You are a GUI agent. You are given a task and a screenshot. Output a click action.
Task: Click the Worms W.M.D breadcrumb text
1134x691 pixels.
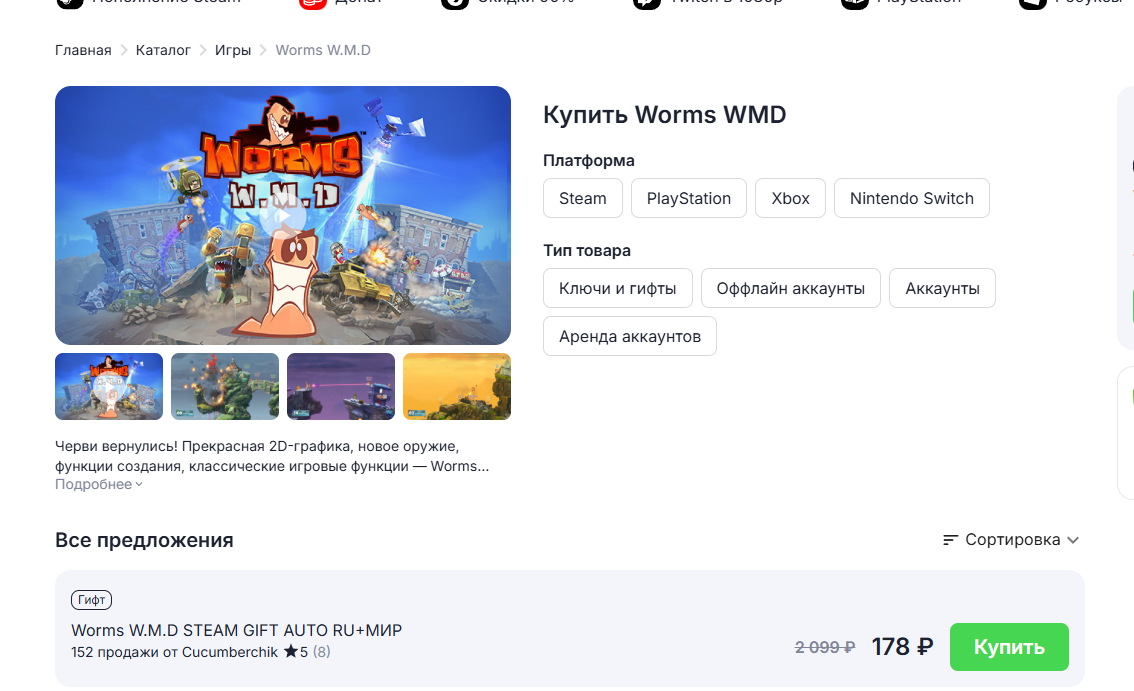coord(323,50)
